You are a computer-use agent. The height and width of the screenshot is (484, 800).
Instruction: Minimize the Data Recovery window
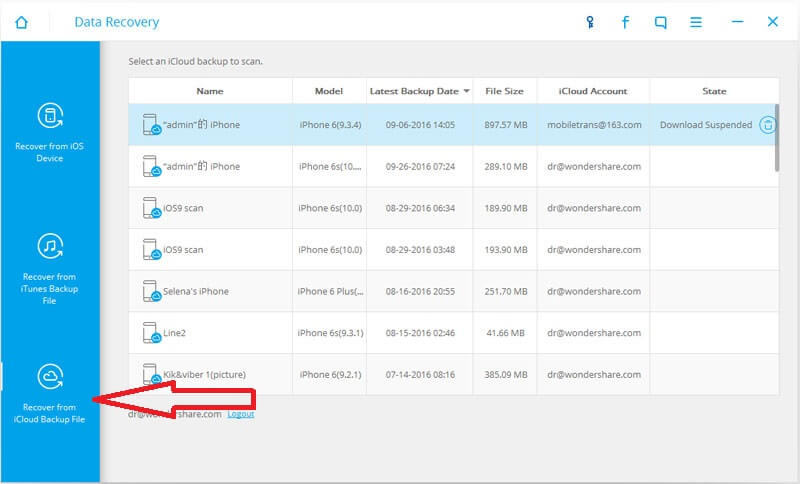tap(737, 22)
